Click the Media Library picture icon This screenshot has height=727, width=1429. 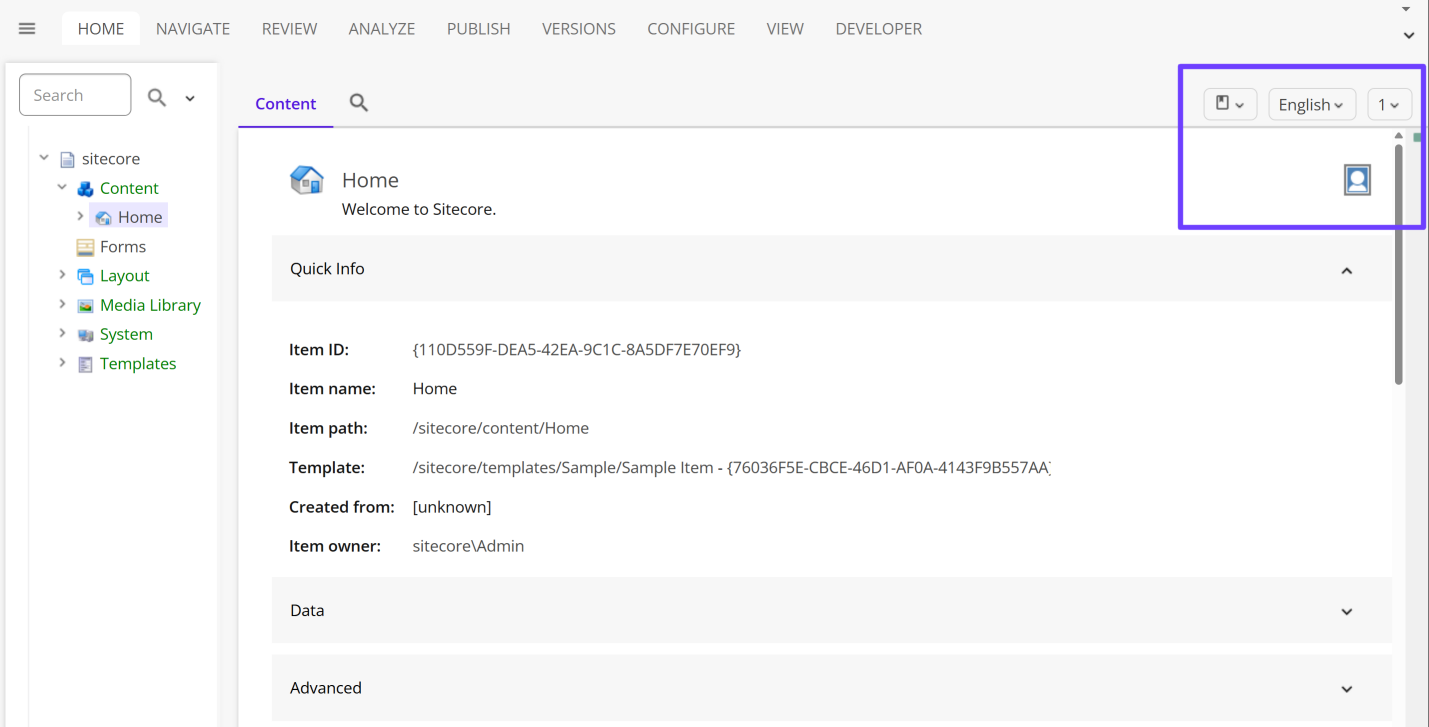[x=85, y=305]
